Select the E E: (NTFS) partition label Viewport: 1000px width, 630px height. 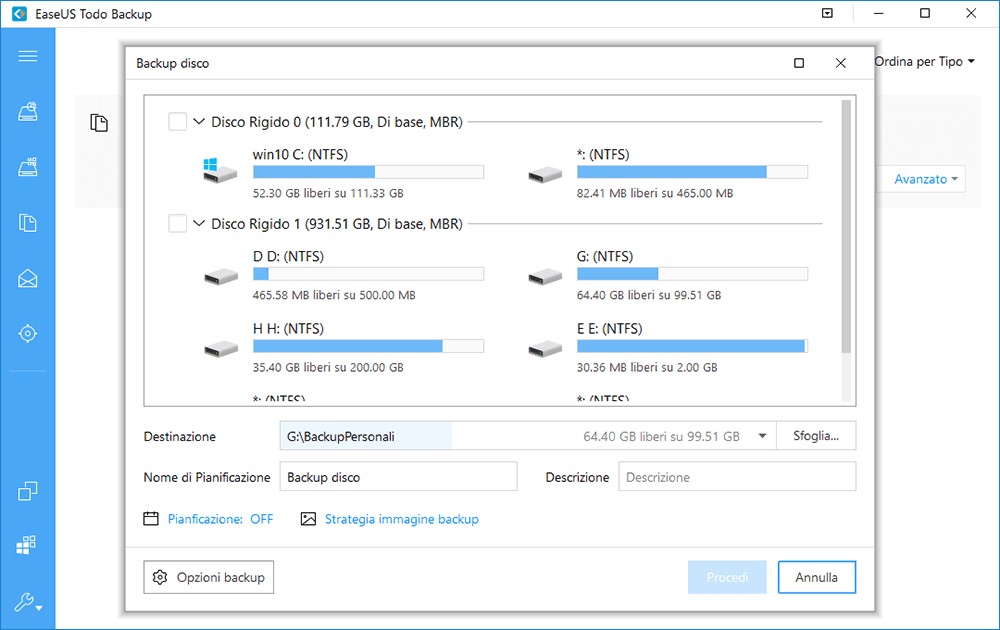pyautogui.click(x=610, y=328)
